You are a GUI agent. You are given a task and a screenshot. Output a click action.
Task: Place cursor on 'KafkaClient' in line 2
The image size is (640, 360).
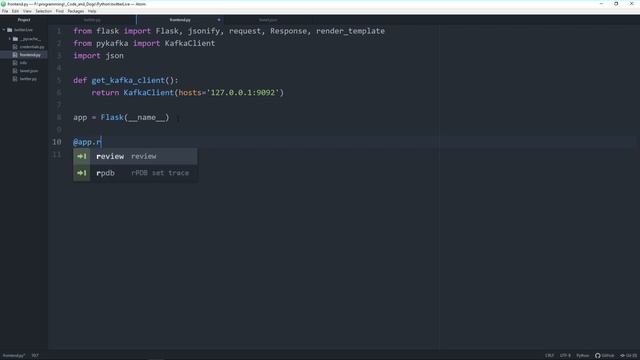(190, 43)
